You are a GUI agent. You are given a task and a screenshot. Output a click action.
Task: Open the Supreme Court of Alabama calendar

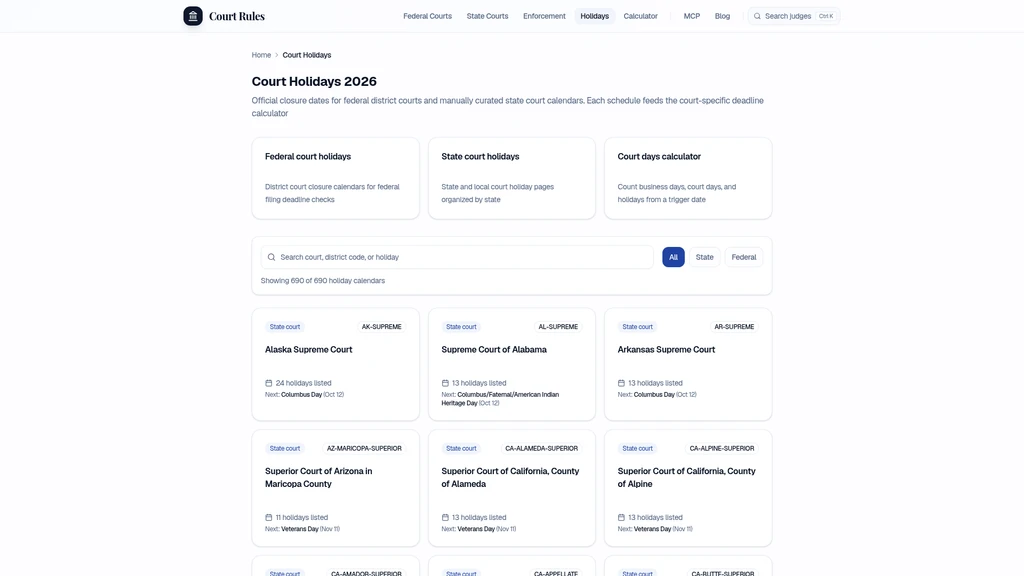point(512,364)
